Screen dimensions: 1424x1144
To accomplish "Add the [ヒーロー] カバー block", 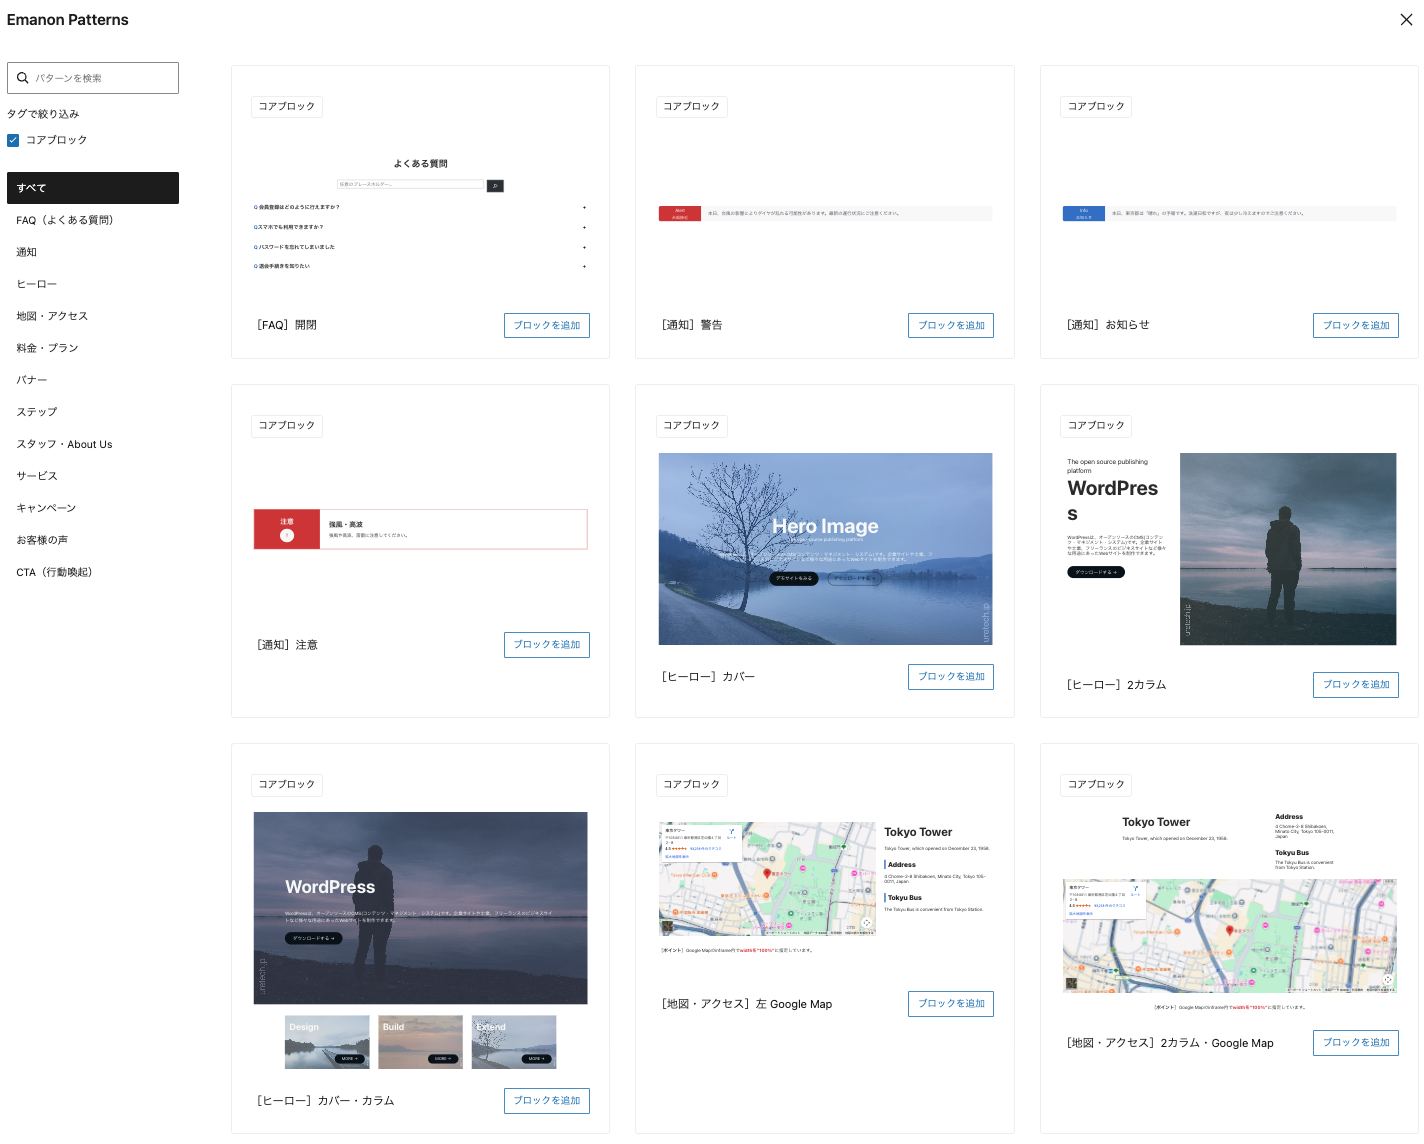I will pyautogui.click(x=950, y=677).
